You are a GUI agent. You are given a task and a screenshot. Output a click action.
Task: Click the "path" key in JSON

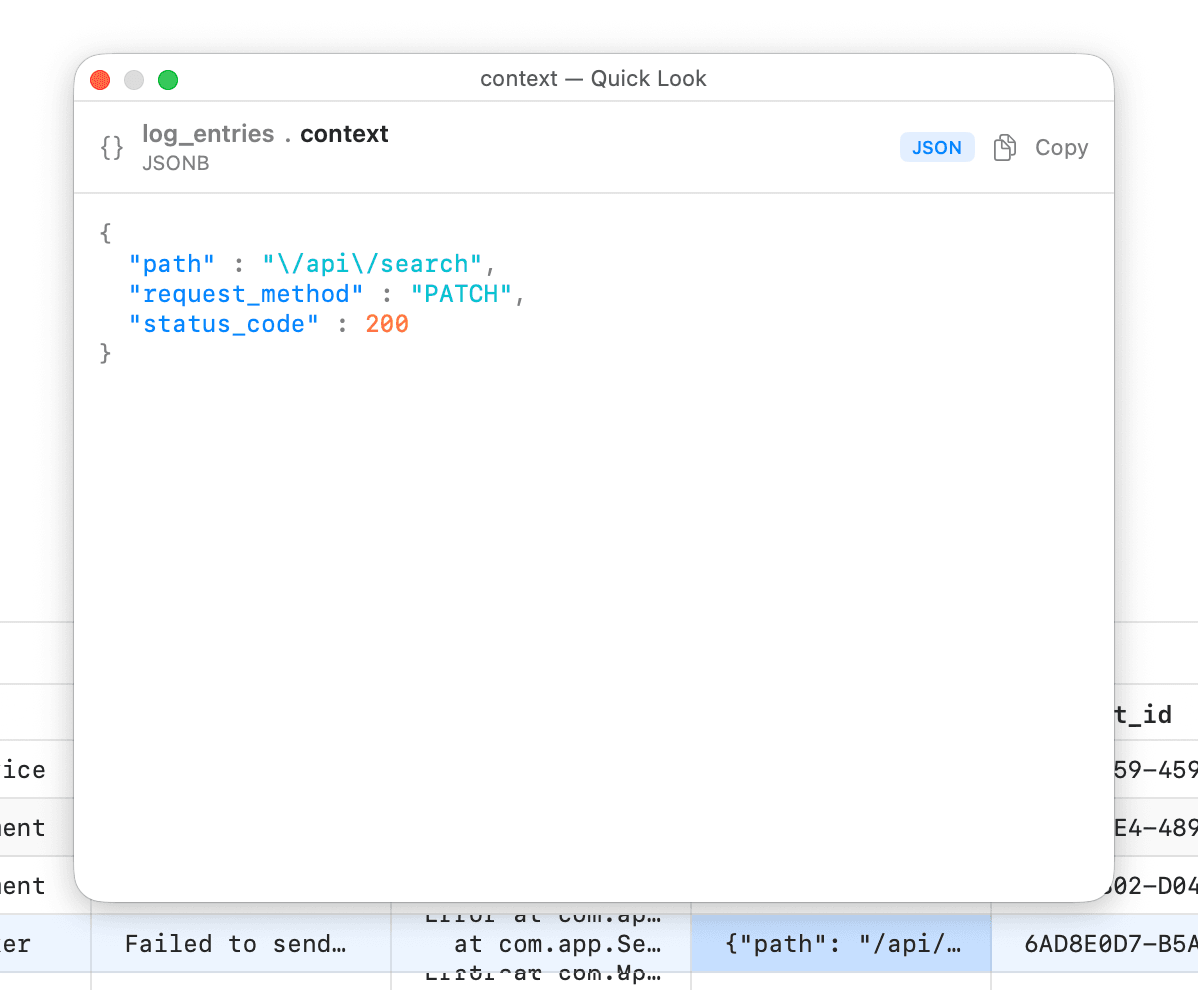[172, 264]
